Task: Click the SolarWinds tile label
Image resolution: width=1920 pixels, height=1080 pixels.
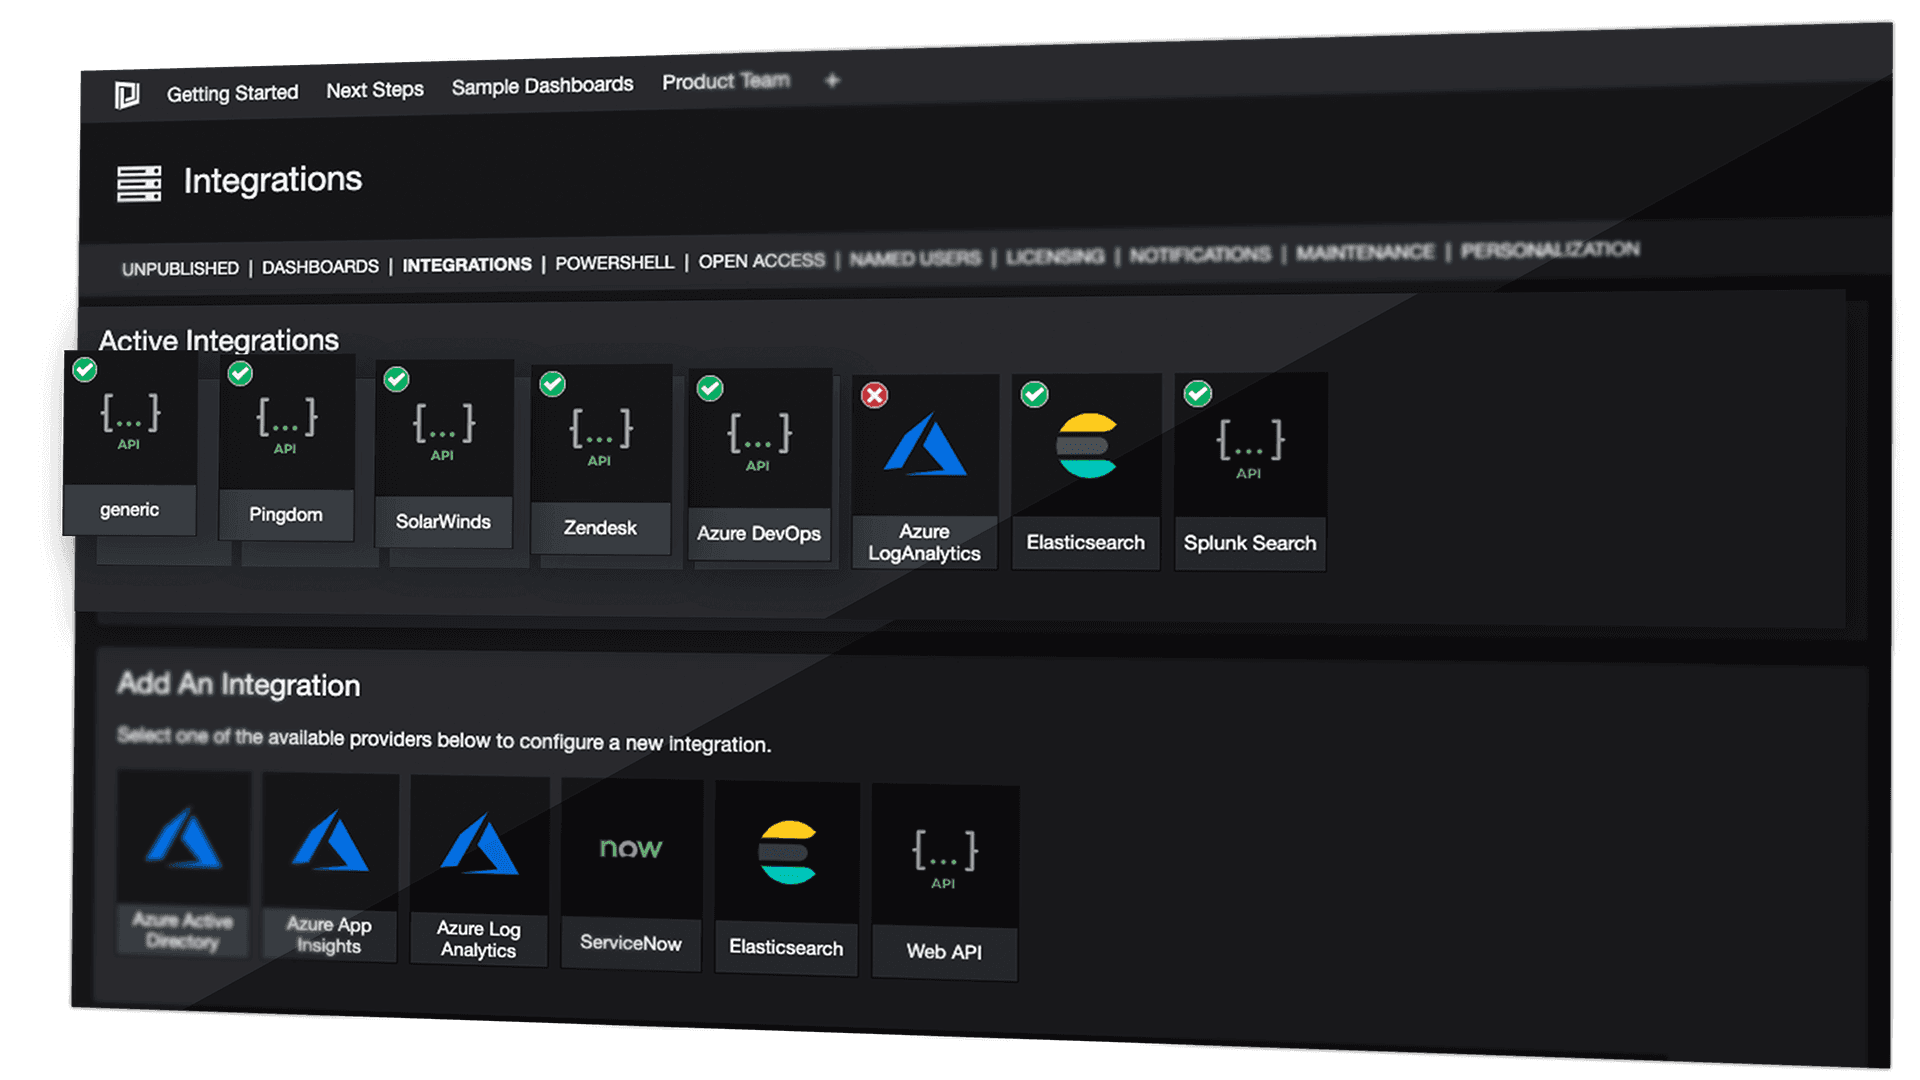Action: pyautogui.click(x=443, y=521)
